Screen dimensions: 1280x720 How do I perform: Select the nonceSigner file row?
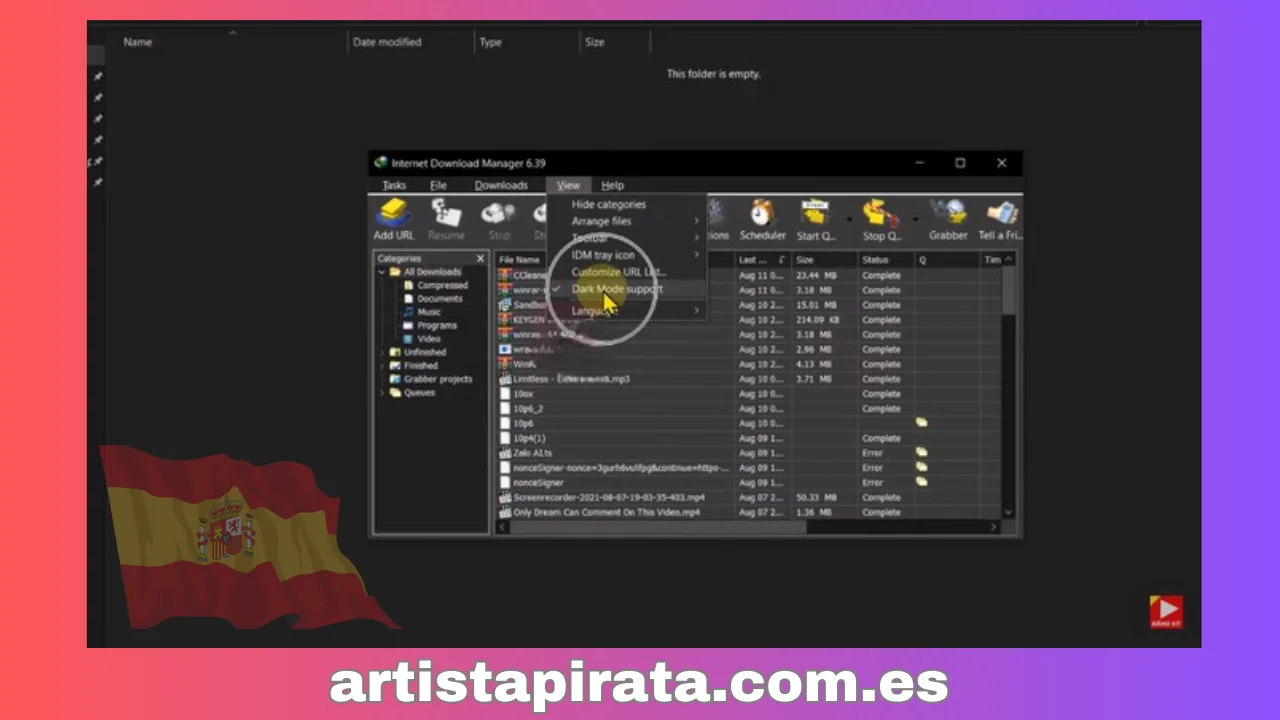pos(748,482)
